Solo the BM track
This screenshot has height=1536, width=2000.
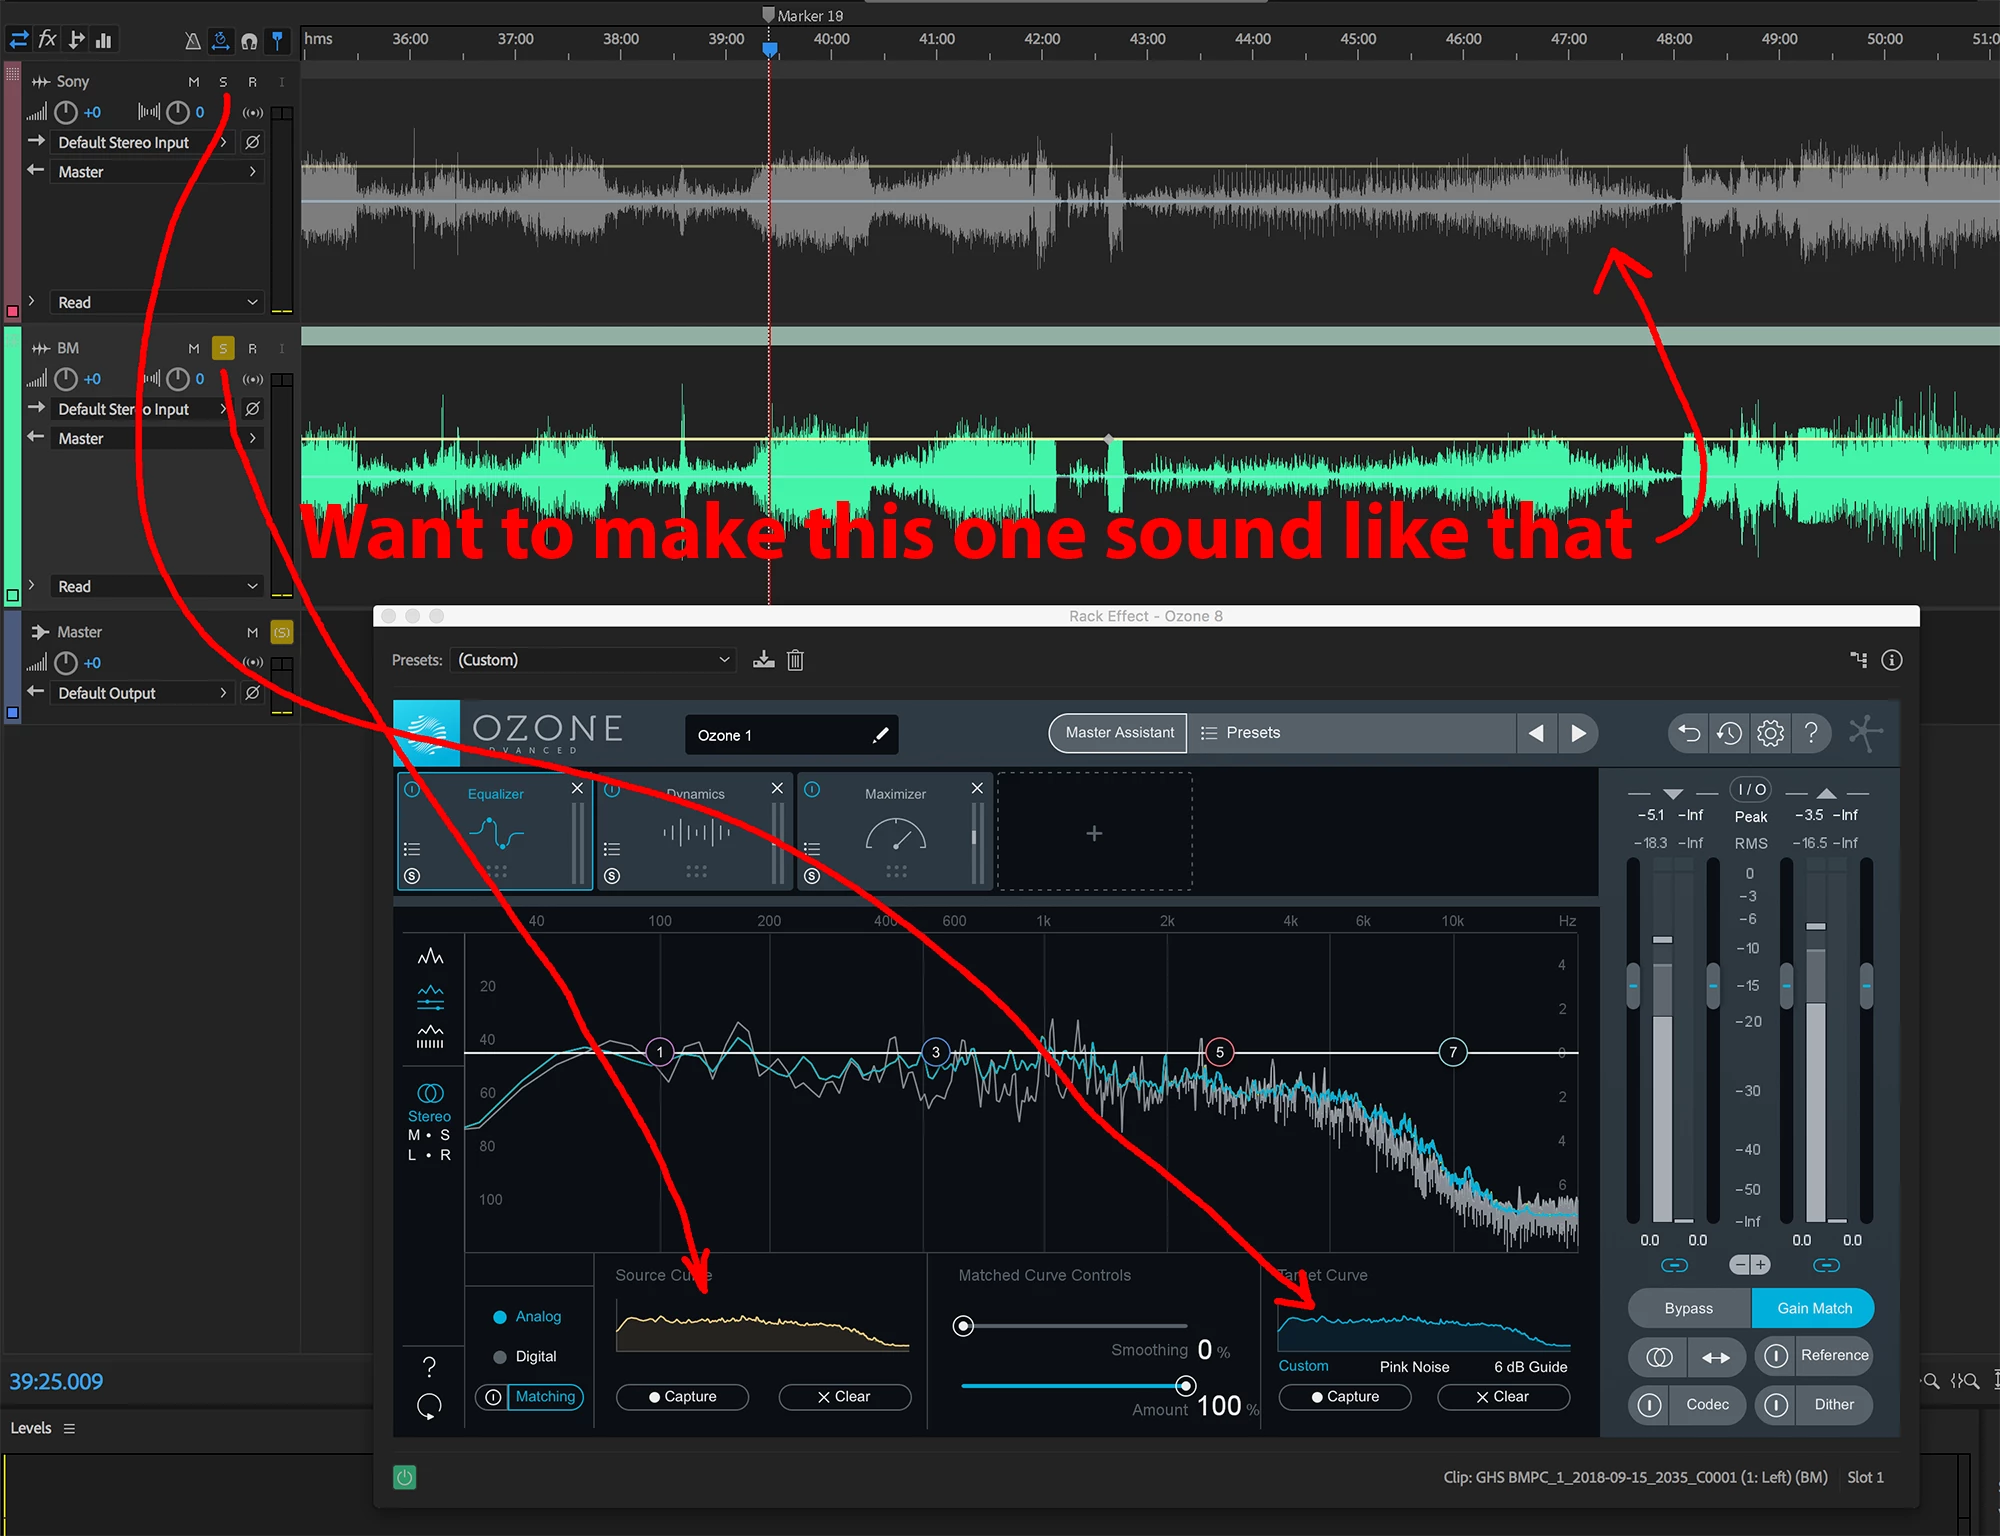pyautogui.click(x=223, y=348)
